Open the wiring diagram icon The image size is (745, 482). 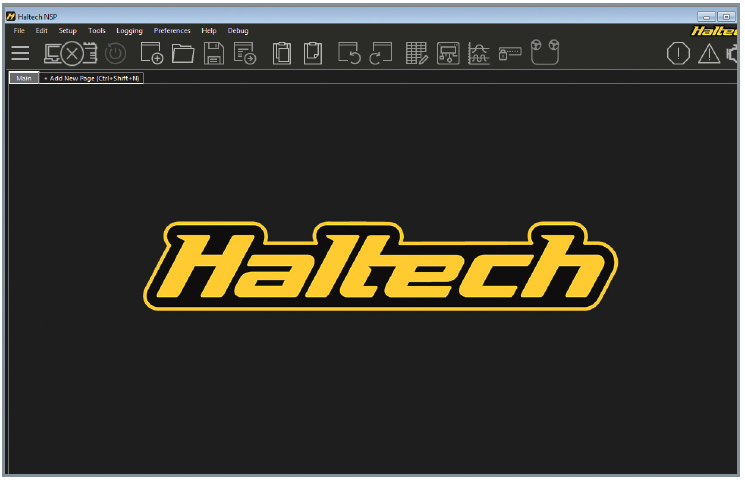click(448, 53)
